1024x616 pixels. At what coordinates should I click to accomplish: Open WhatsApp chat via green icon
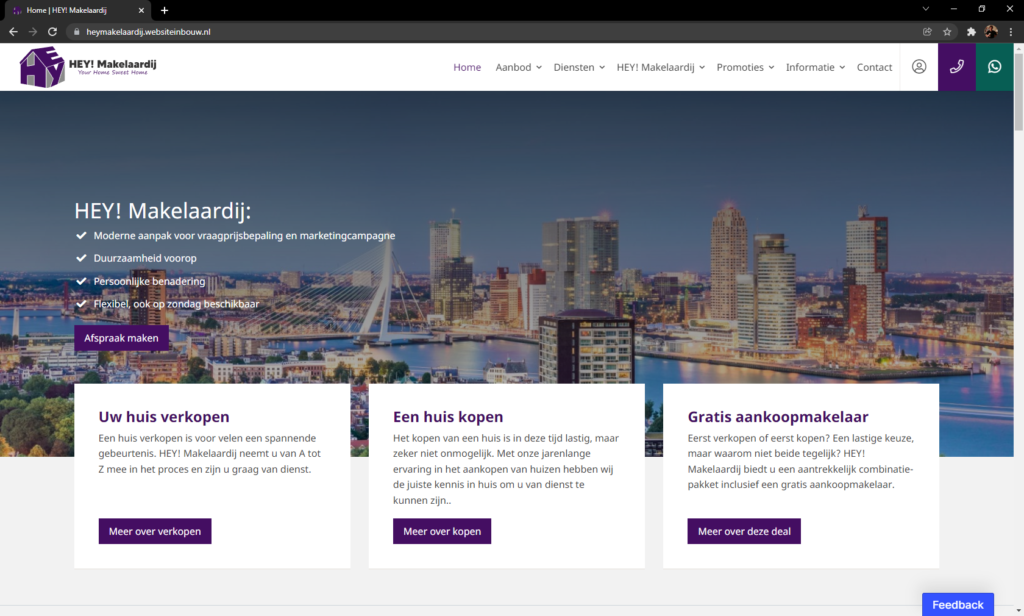pyautogui.click(x=994, y=67)
